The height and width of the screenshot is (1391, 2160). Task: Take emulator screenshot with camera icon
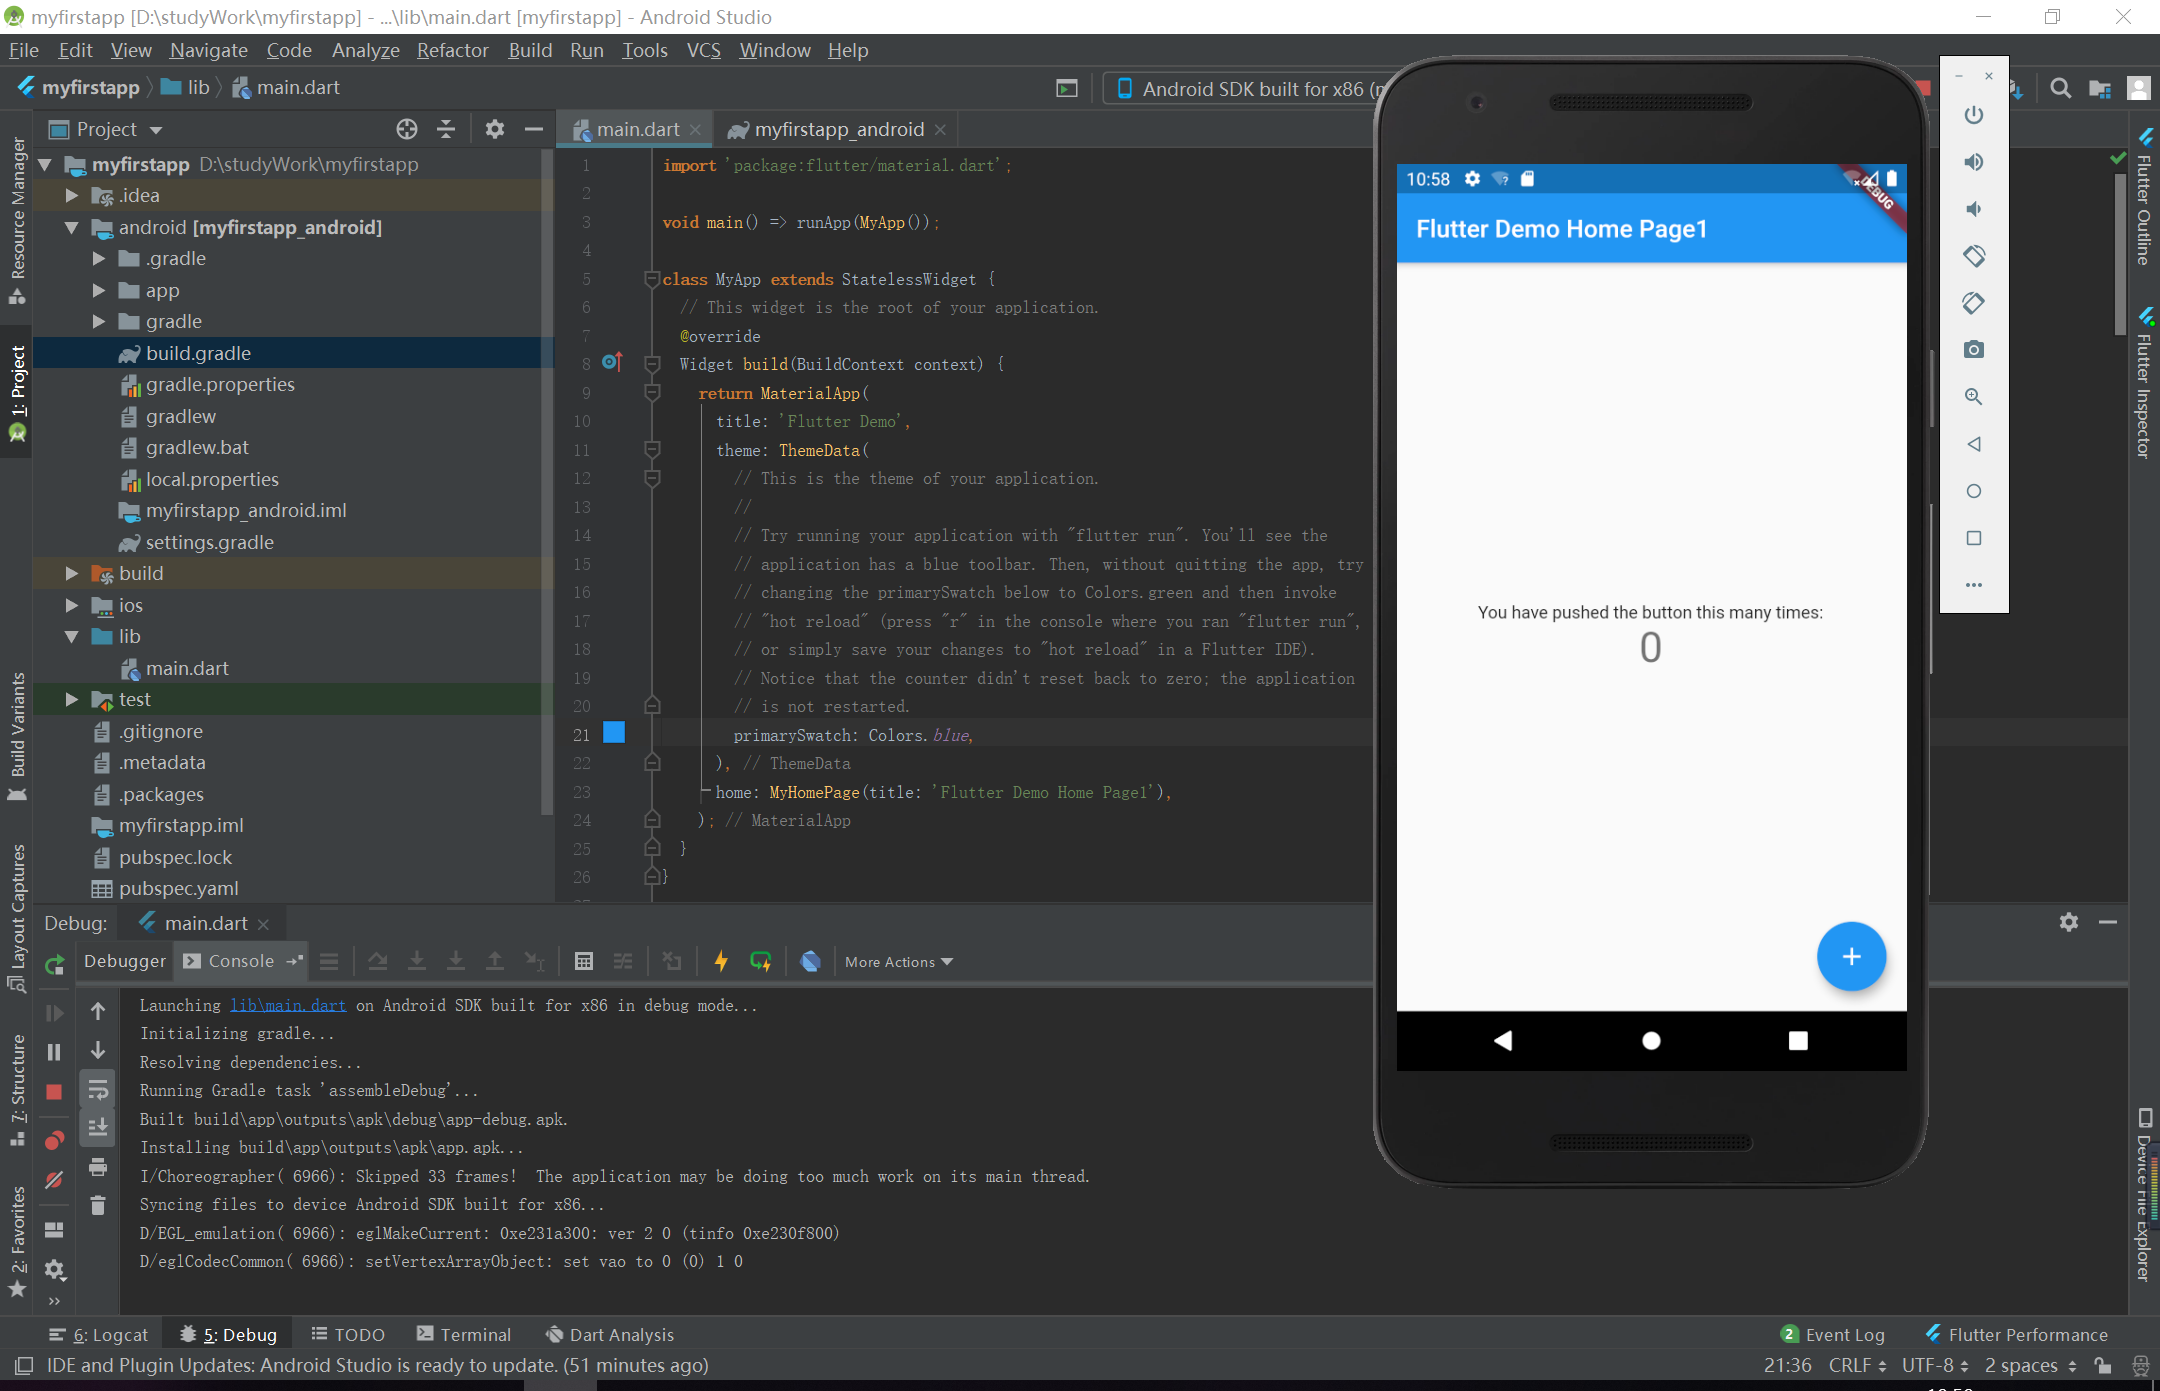(x=1973, y=349)
